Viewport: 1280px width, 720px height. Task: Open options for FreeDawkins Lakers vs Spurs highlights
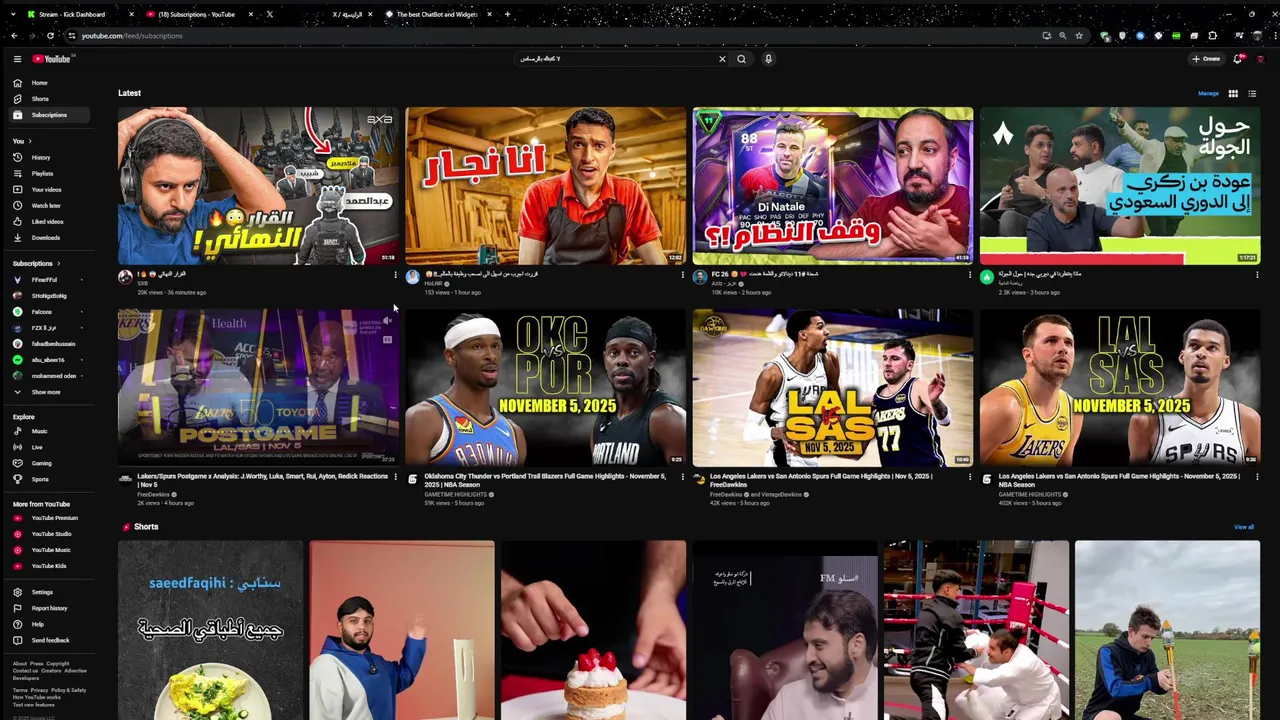[x=970, y=477]
